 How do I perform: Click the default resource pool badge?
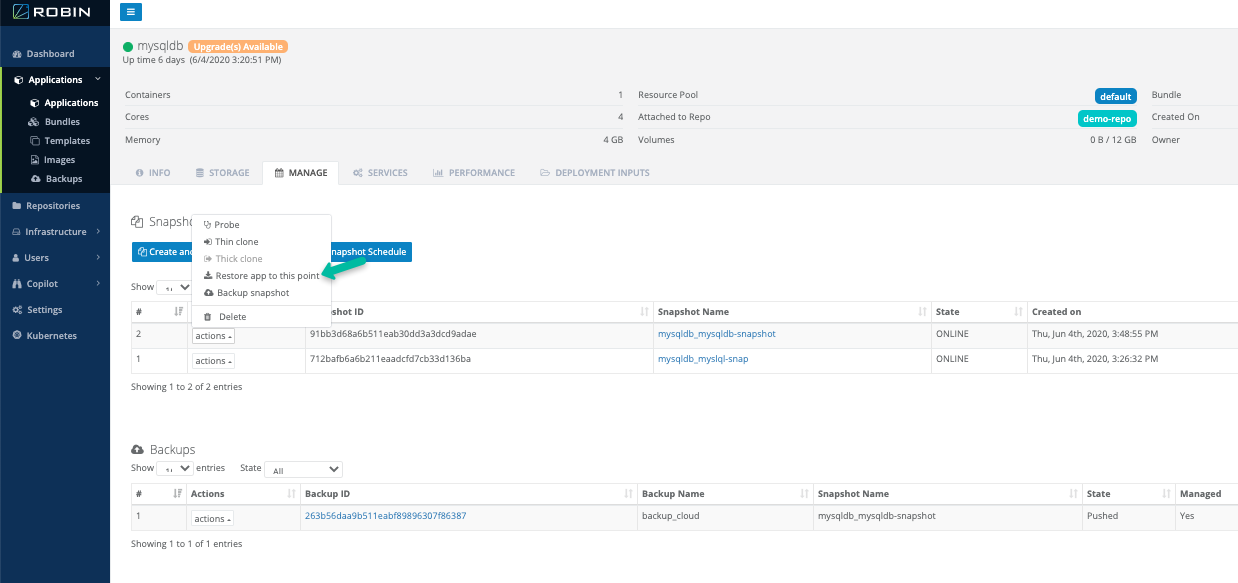[1116, 96]
